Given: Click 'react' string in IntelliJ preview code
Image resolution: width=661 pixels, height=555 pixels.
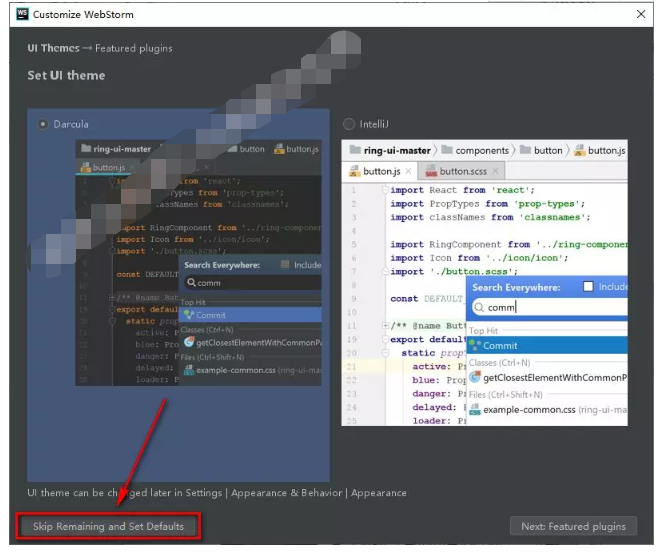Looking at the screenshot, I should pyautogui.click(x=510, y=190).
